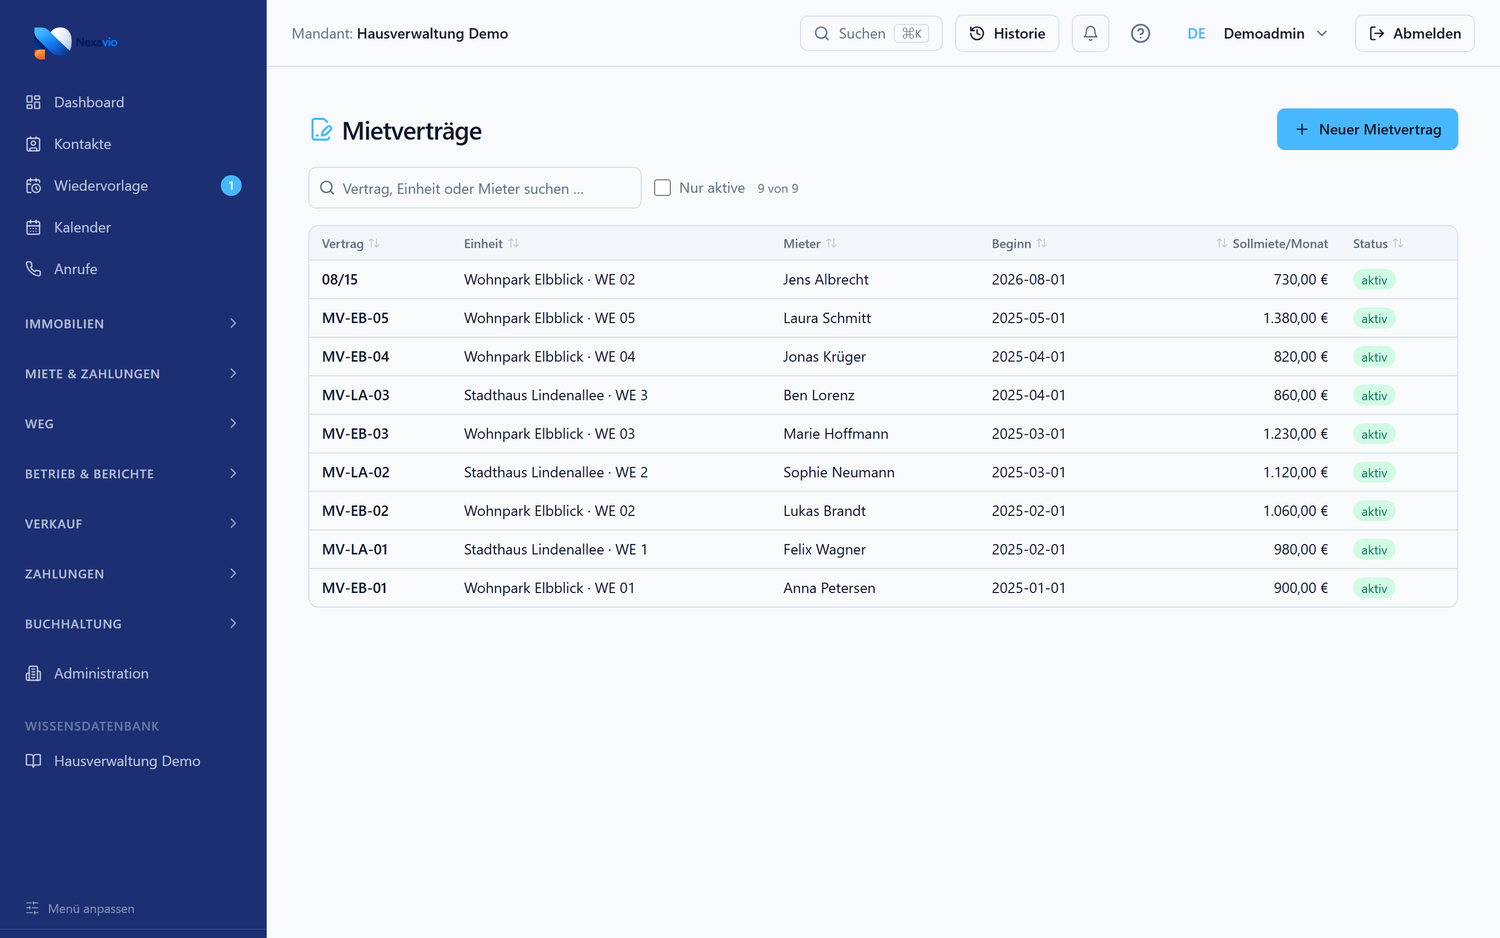This screenshot has width=1500, height=938.
Task: Click the Menü anpassen sliders icon
Action: (x=32, y=908)
